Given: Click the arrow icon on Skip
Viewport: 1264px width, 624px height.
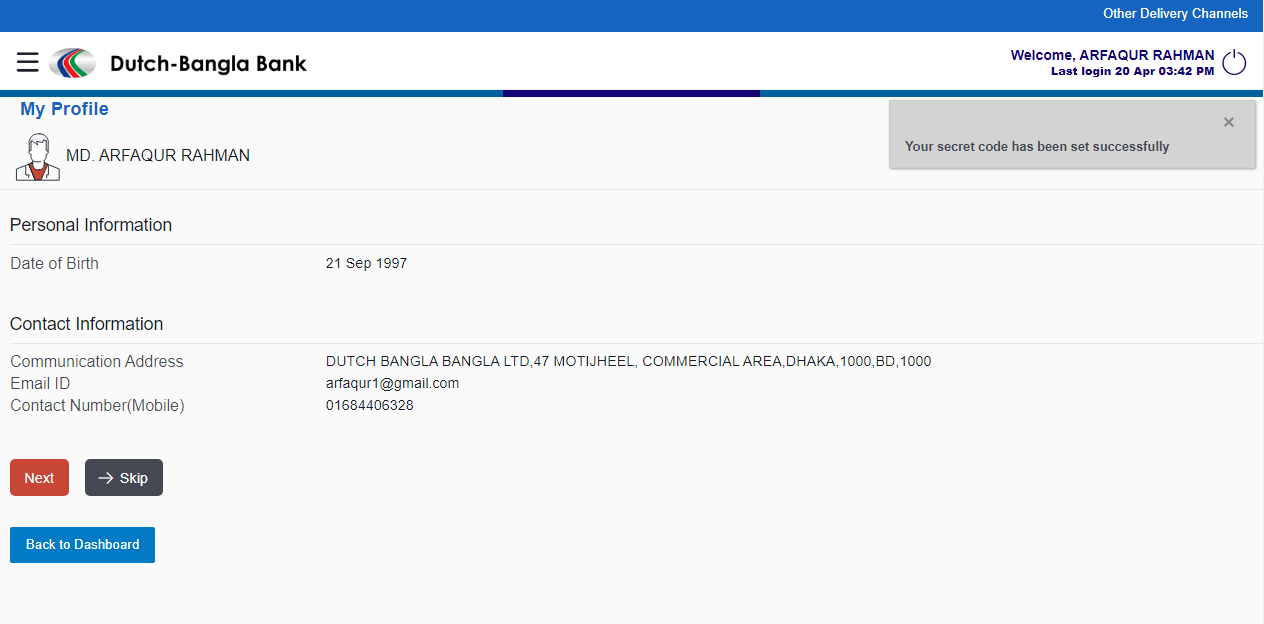Looking at the screenshot, I should pos(106,478).
